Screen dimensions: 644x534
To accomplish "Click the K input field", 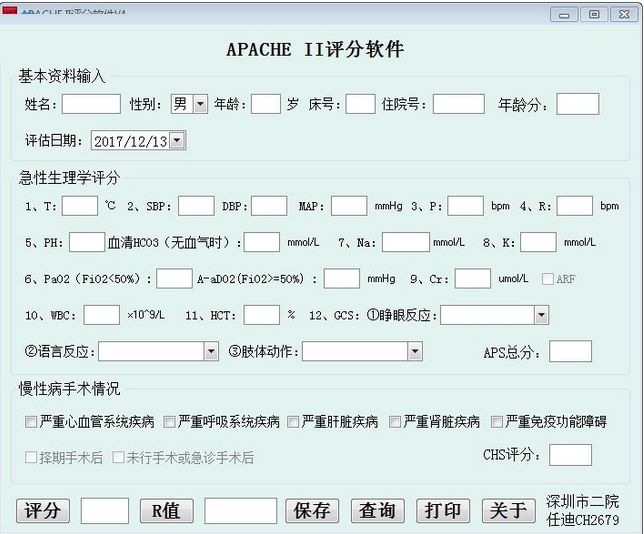I will coord(538,242).
